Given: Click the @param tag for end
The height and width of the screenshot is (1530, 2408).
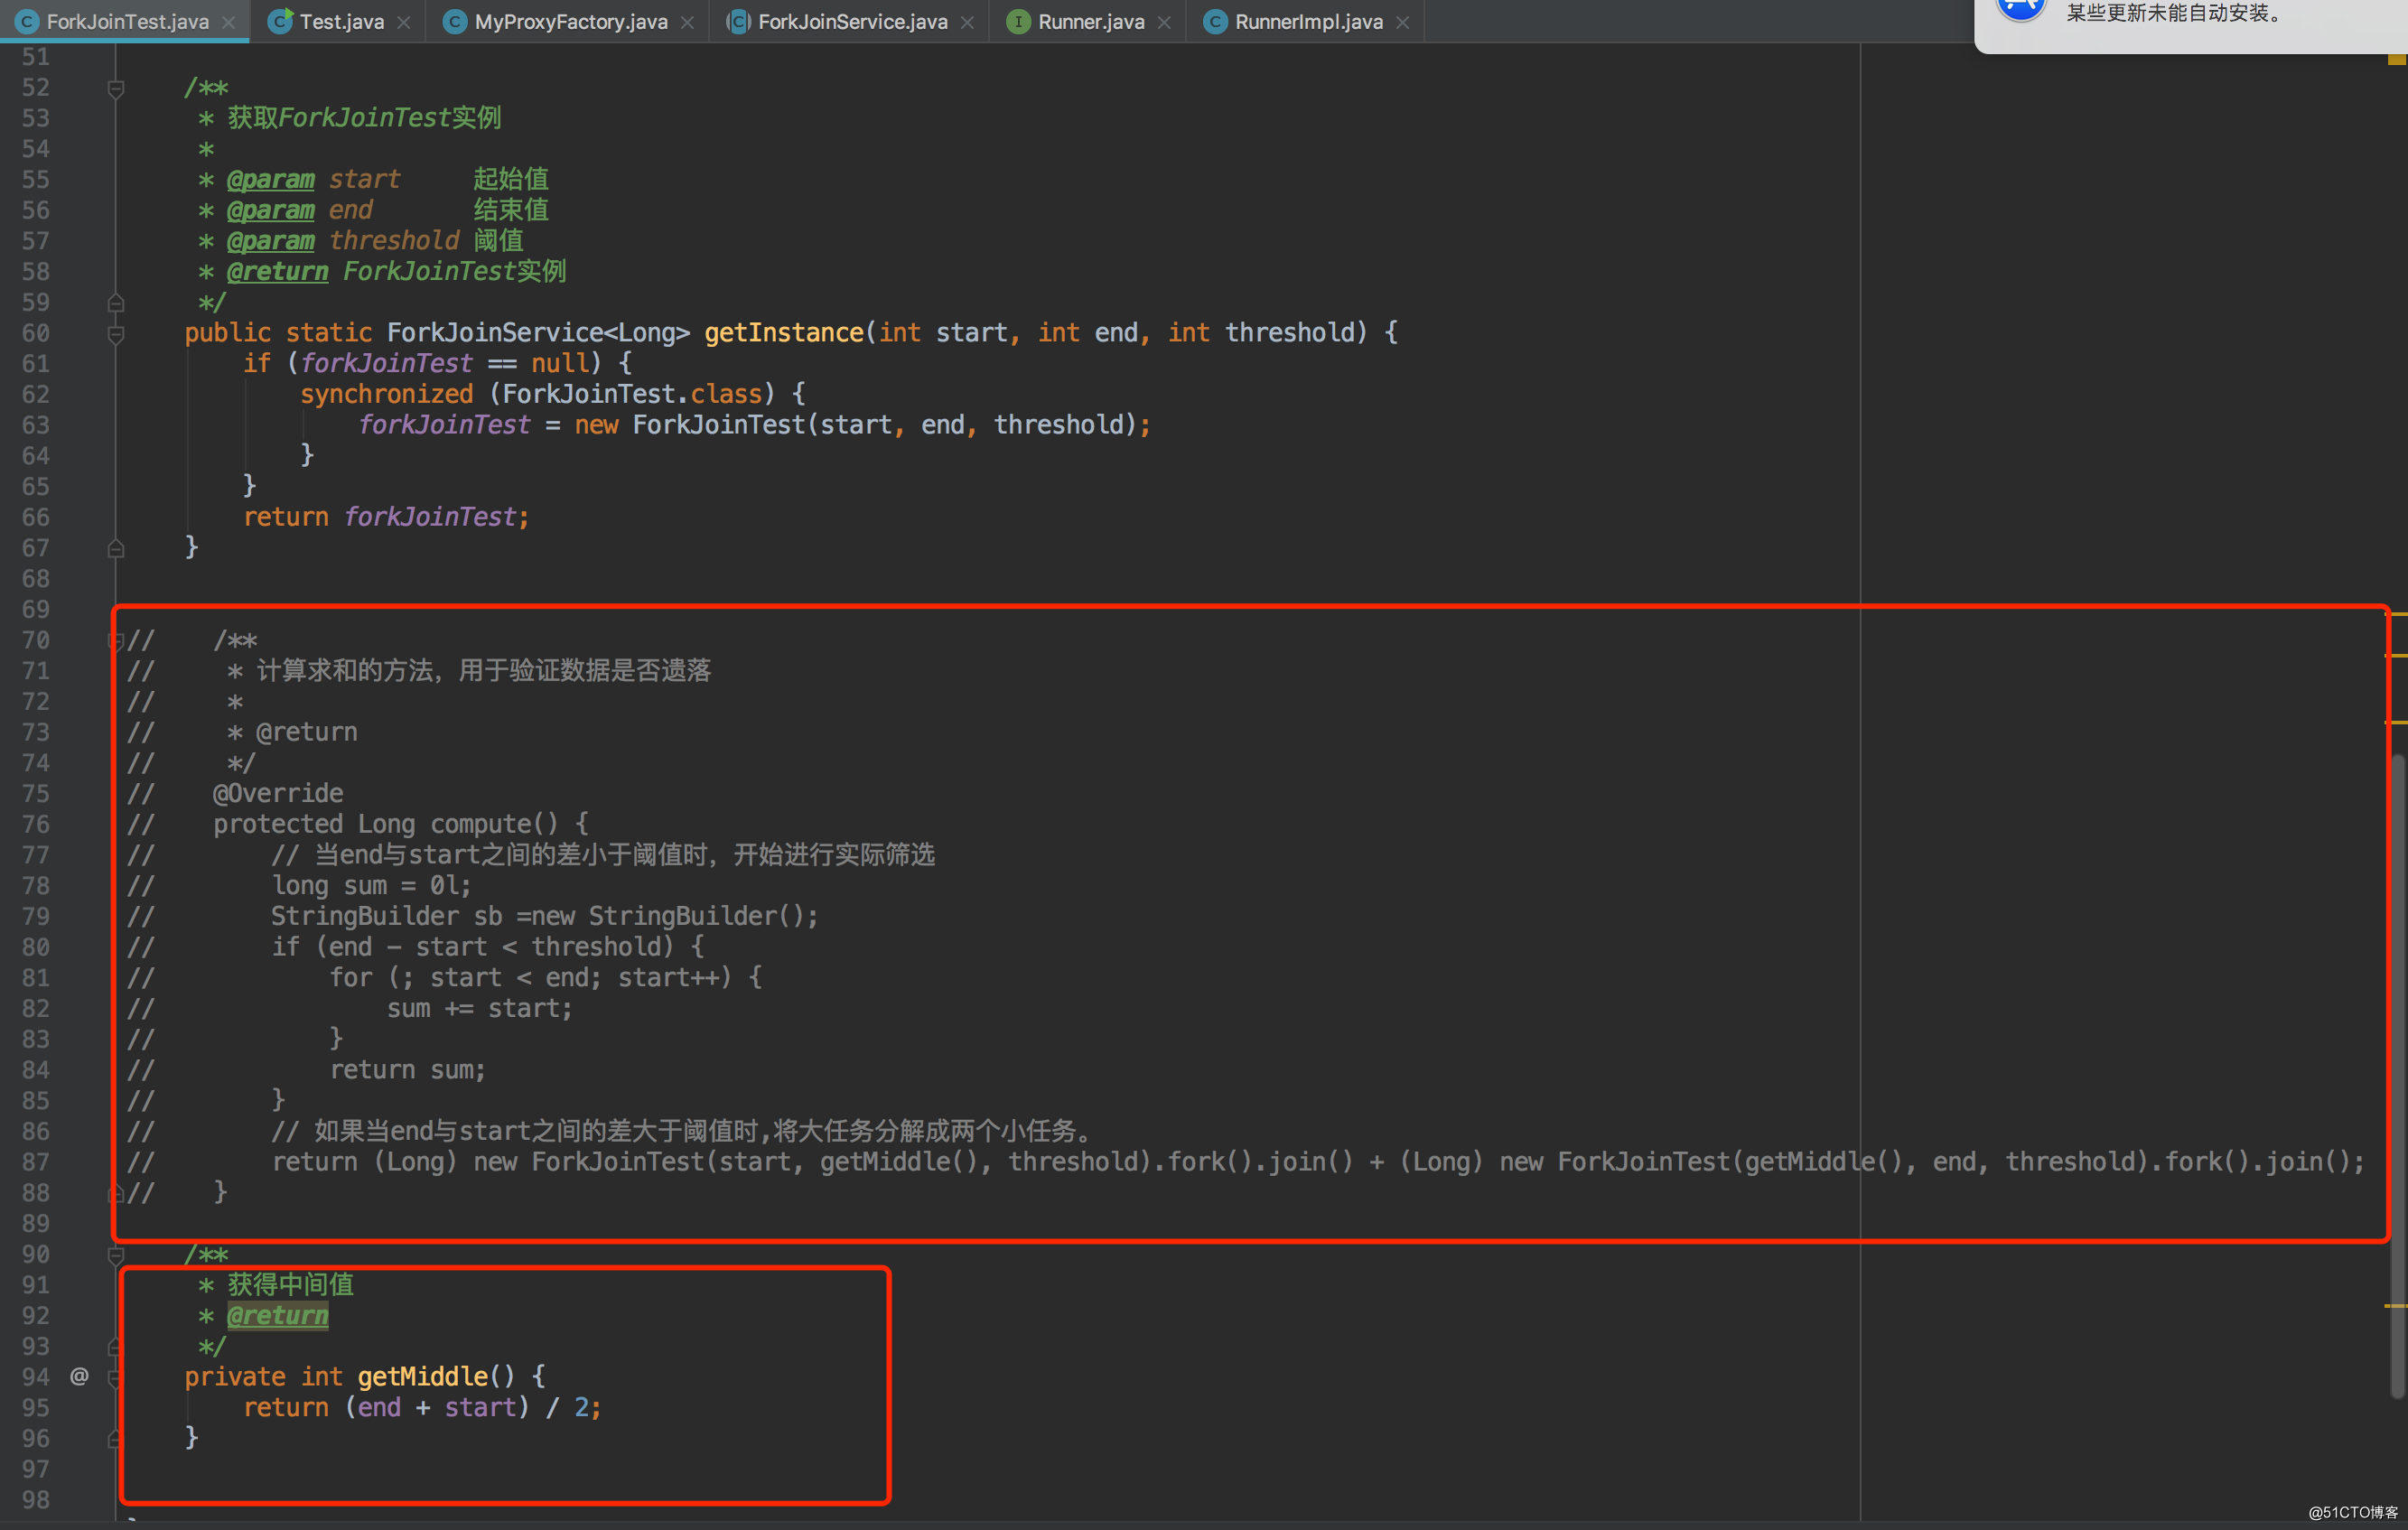Looking at the screenshot, I should point(271,210).
